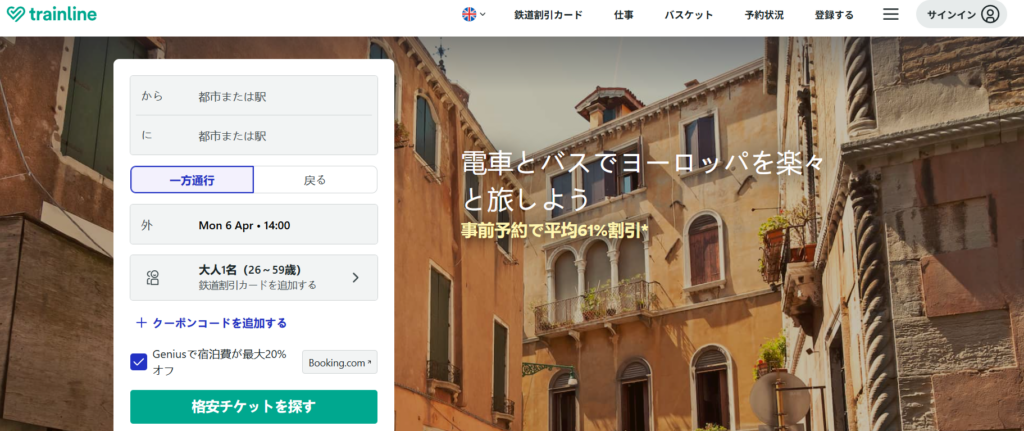Open 鉄道割引カード menu item
Viewport: 1024px width, 431px height.
[x=548, y=15]
